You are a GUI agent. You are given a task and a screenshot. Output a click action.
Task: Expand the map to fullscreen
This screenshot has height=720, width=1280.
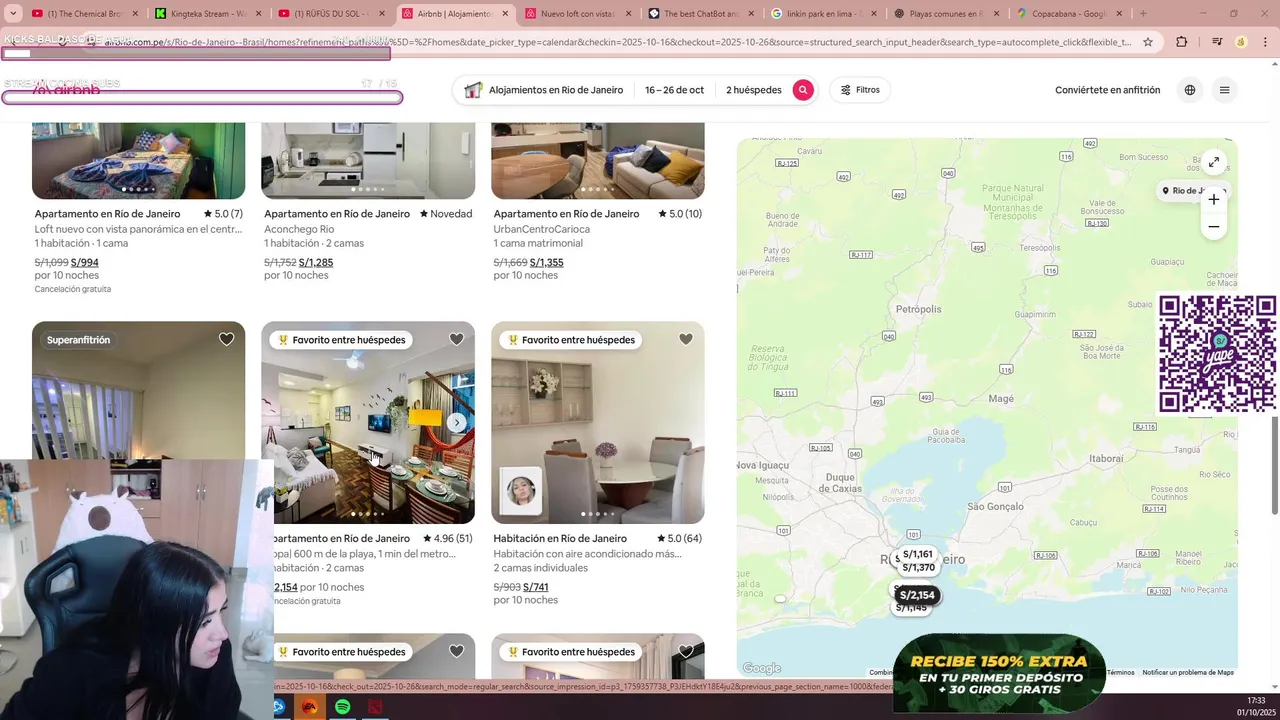(1214, 162)
